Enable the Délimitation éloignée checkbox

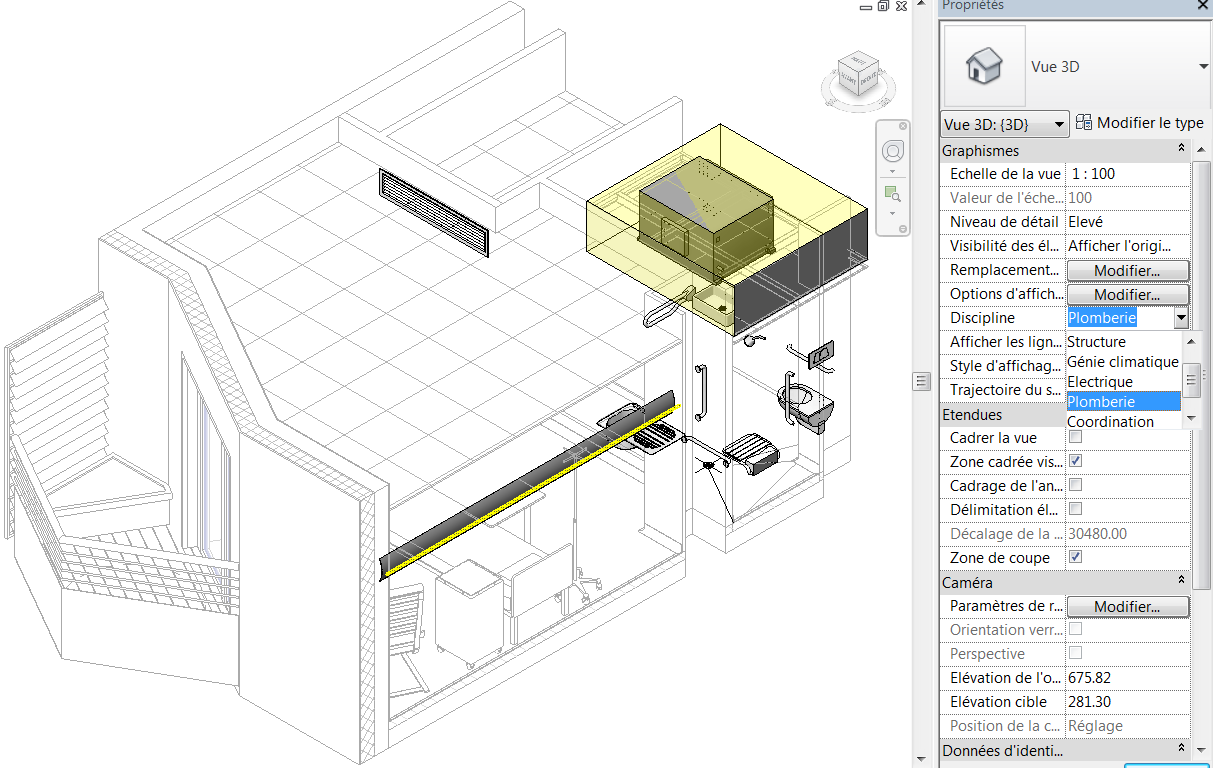[x=1076, y=509]
